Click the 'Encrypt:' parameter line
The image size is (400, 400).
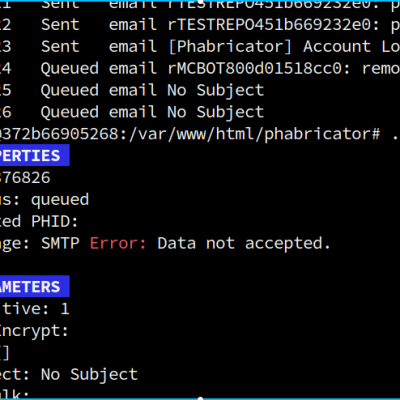[34, 331]
